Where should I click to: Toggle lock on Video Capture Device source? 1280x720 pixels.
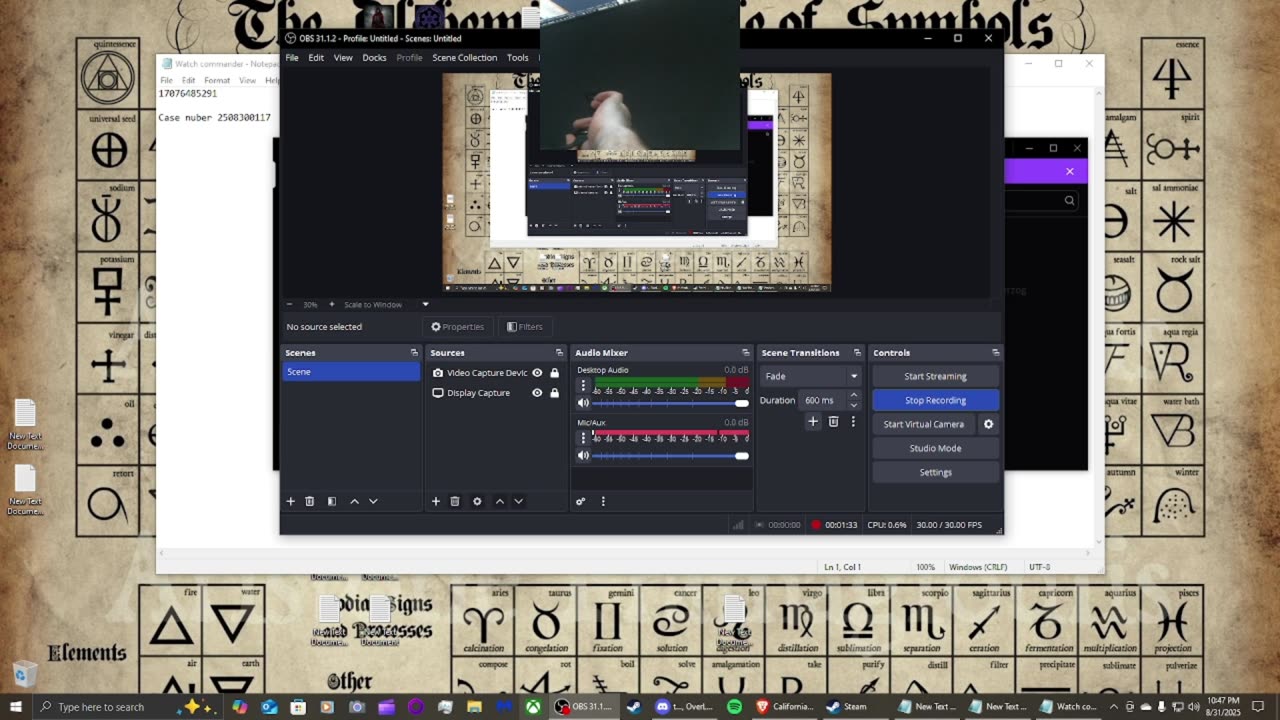point(555,373)
